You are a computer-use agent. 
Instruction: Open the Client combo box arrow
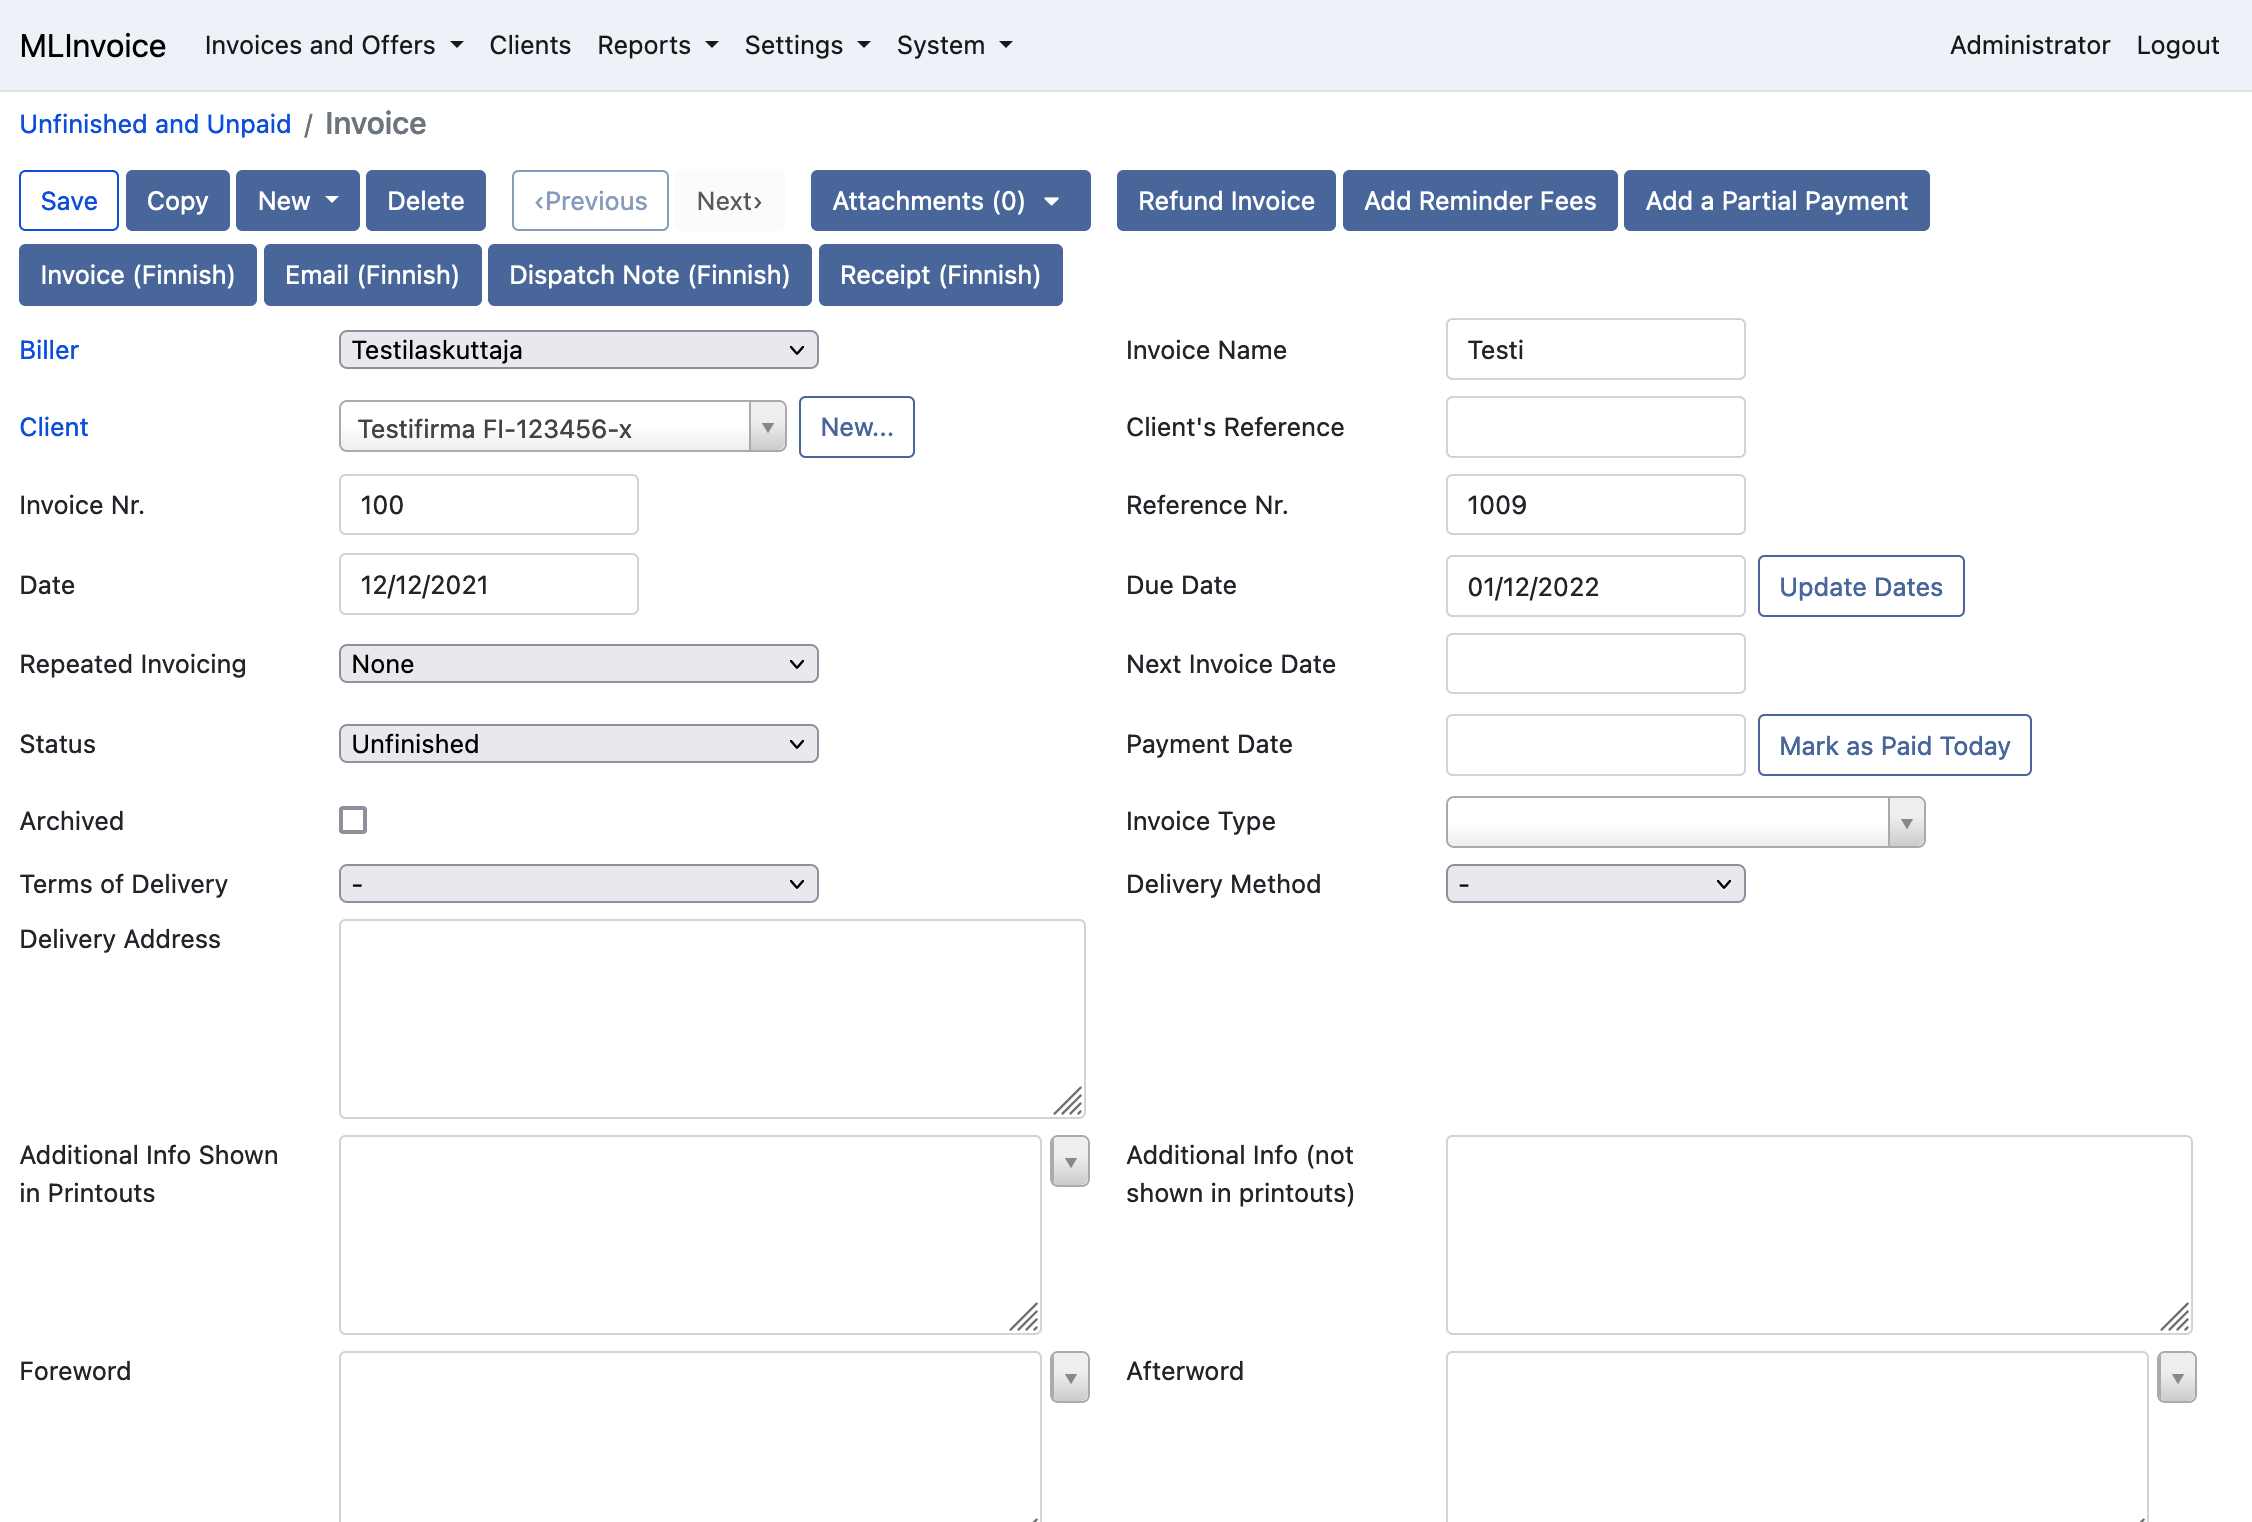768,428
